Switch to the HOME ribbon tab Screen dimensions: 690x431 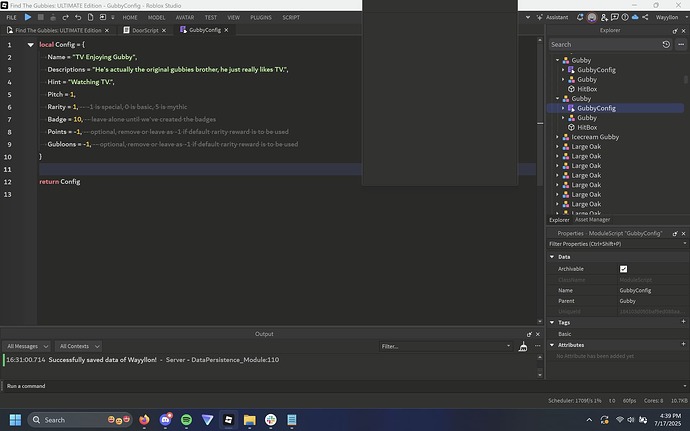(x=130, y=17)
